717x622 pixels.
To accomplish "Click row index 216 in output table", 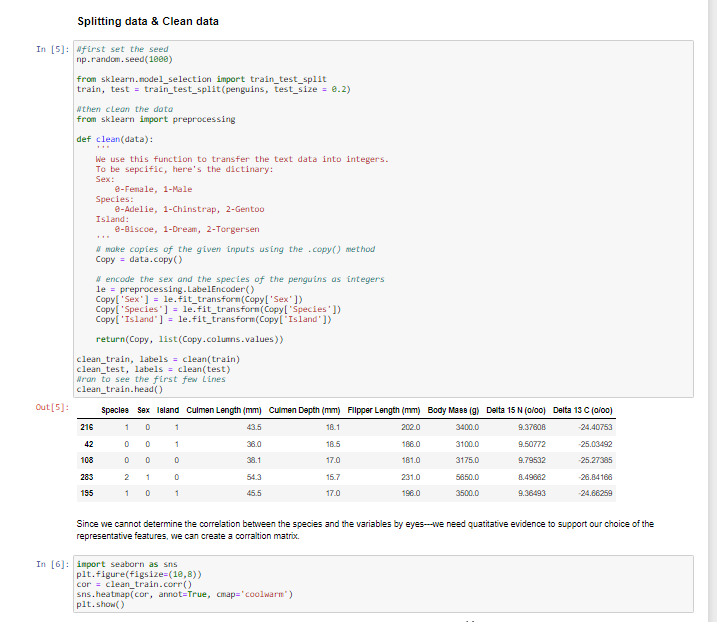I will 87,427.
